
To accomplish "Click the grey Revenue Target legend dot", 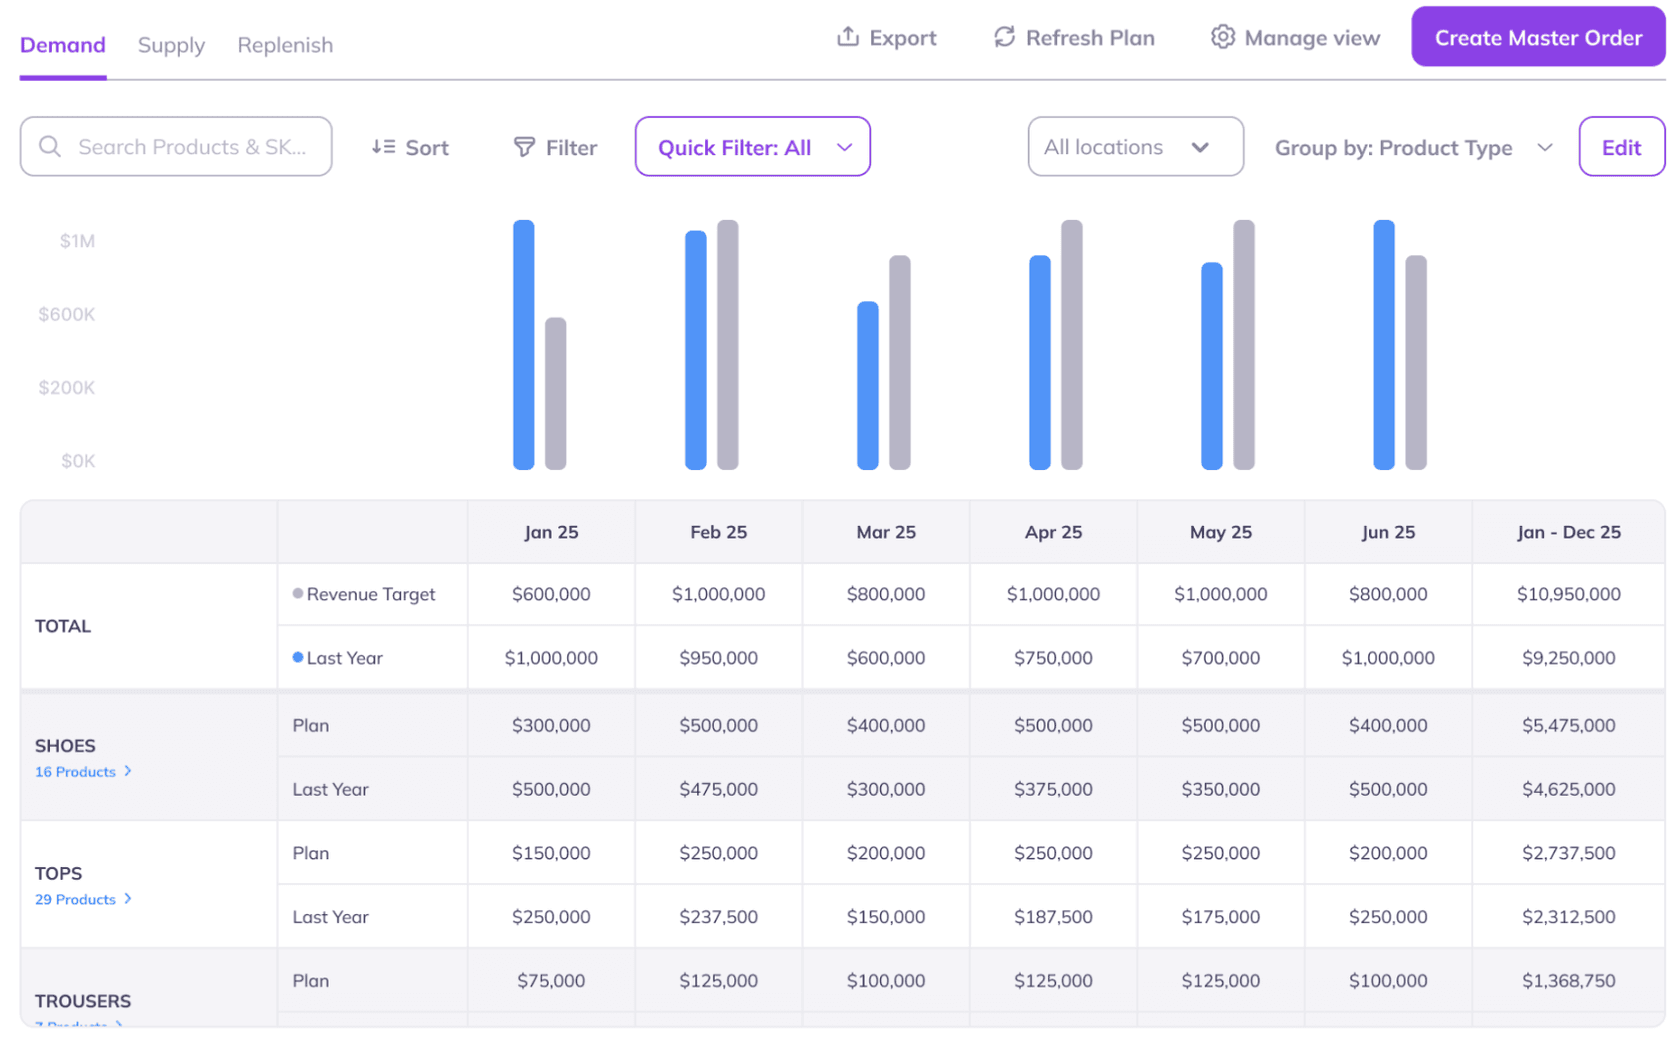I will [297, 593].
